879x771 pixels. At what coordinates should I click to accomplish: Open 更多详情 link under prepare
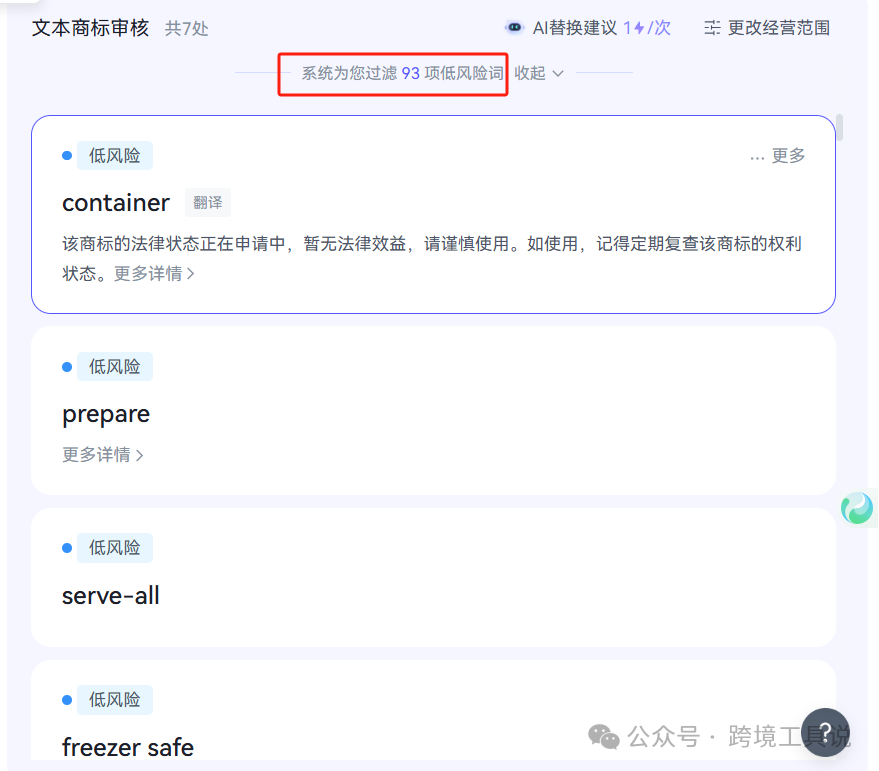[x=103, y=455]
